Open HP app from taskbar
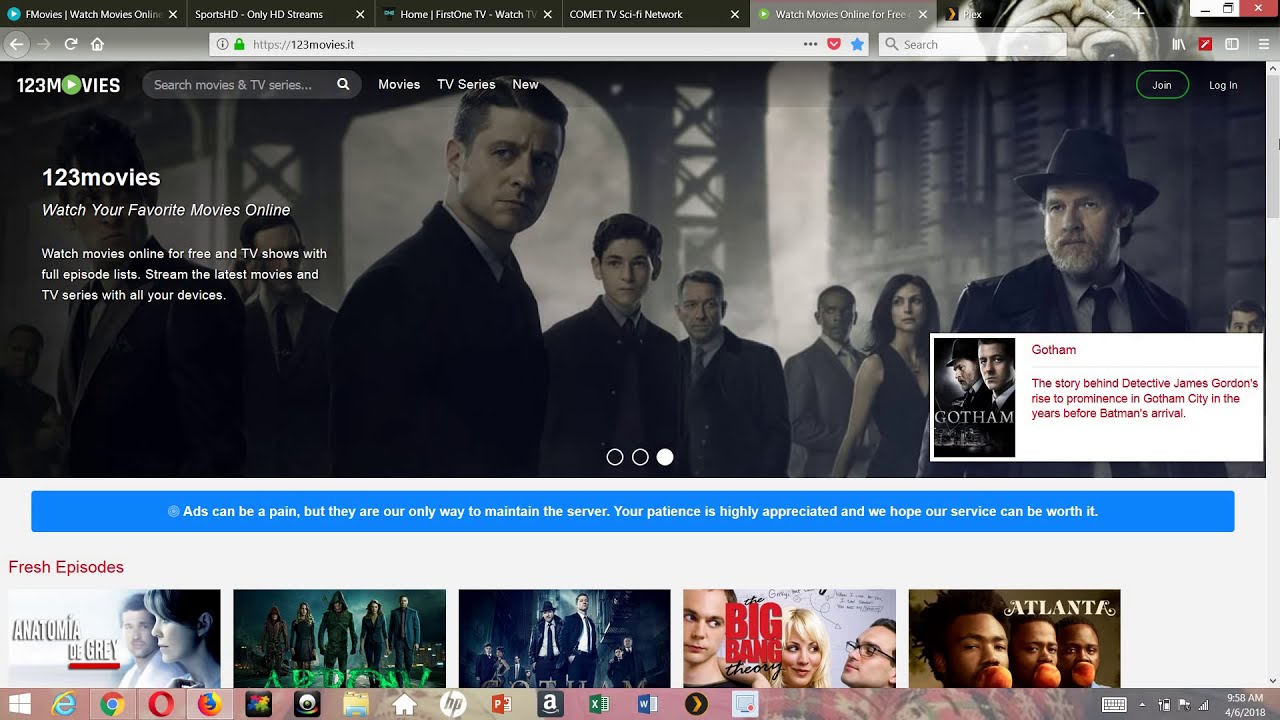The image size is (1280, 720). [x=453, y=704]
